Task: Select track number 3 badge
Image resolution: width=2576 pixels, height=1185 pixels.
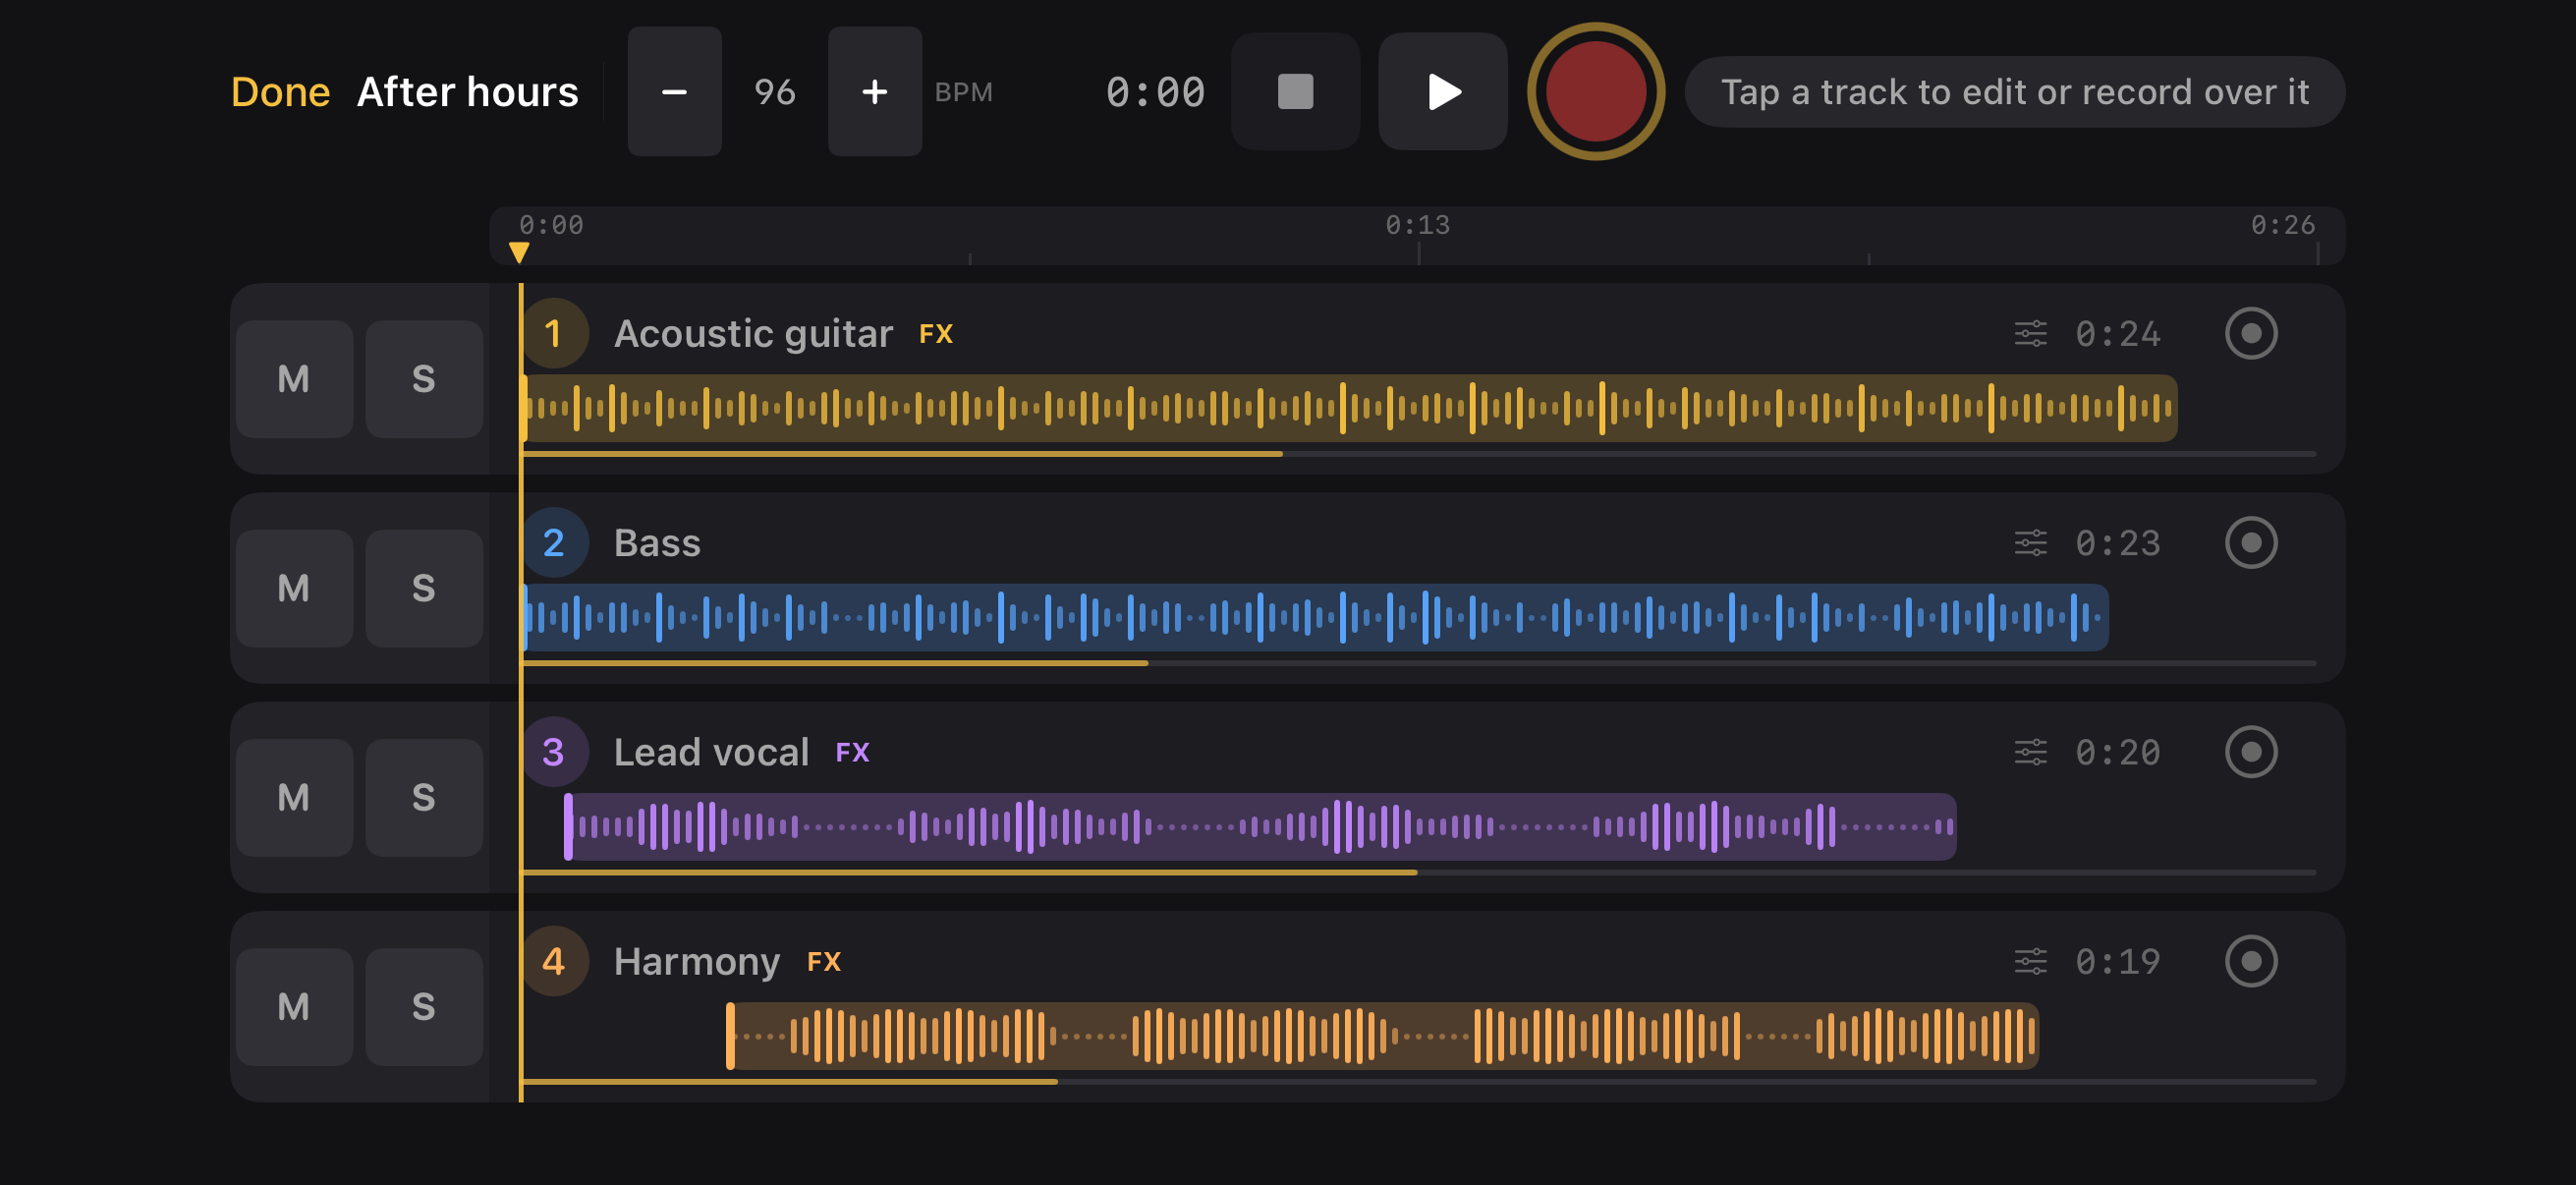Action: pyautogui.click(x=553, y=752)
